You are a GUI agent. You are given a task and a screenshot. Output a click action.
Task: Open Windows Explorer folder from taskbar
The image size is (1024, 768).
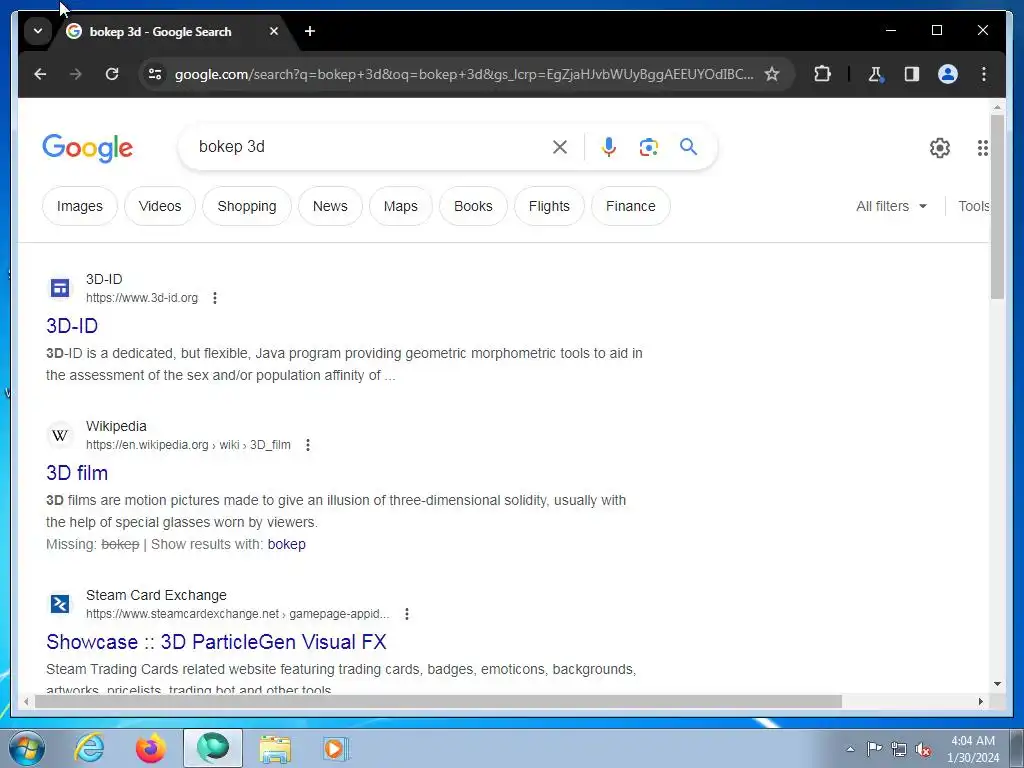(x=275, y=748)
